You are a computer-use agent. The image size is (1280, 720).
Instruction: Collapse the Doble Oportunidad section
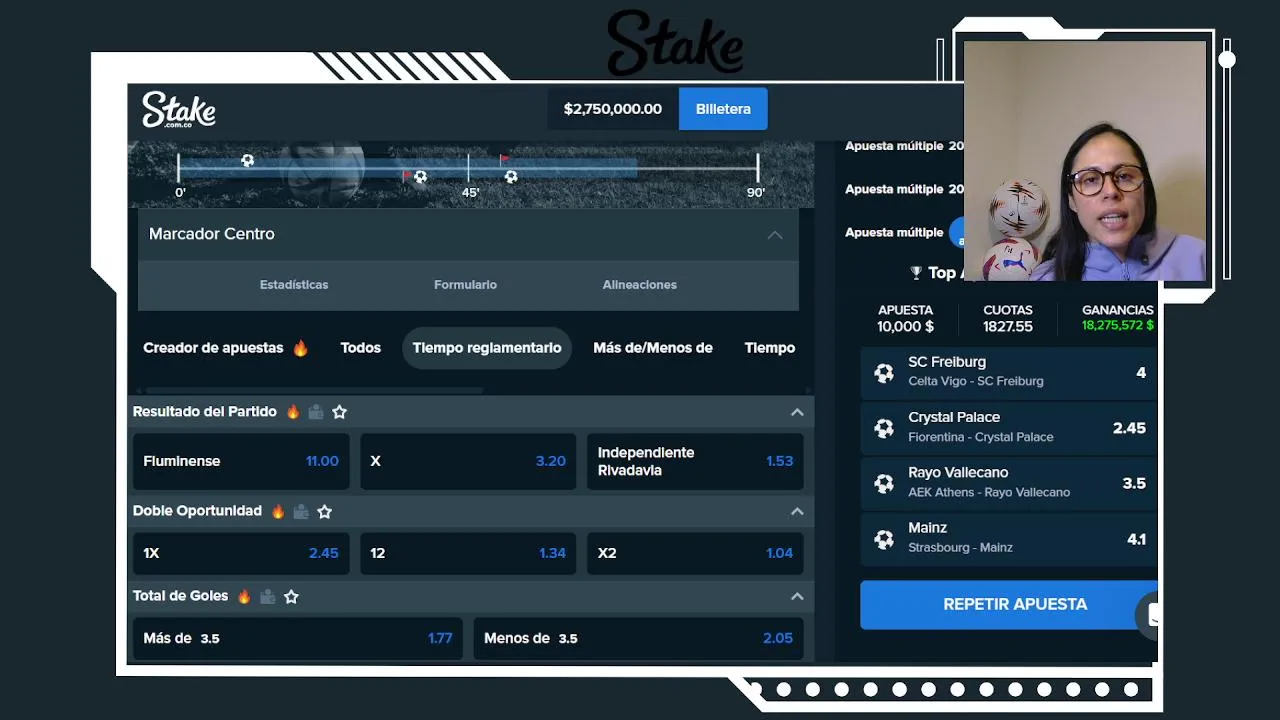797,511
